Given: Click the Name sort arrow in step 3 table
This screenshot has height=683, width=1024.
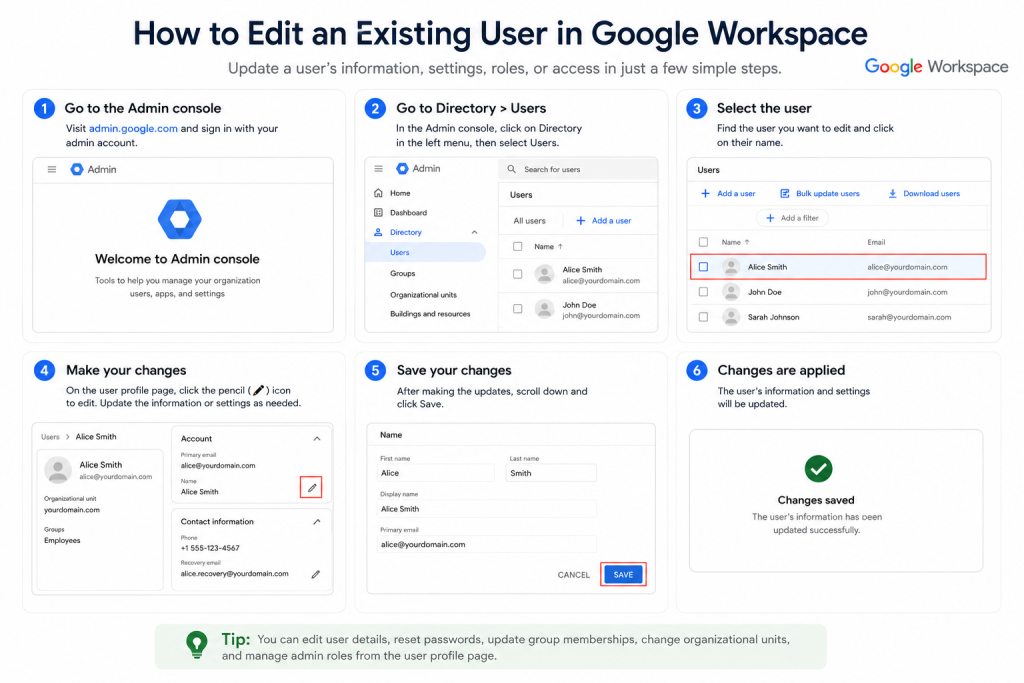Looking at the screenshot, I should tap(747, 242).
